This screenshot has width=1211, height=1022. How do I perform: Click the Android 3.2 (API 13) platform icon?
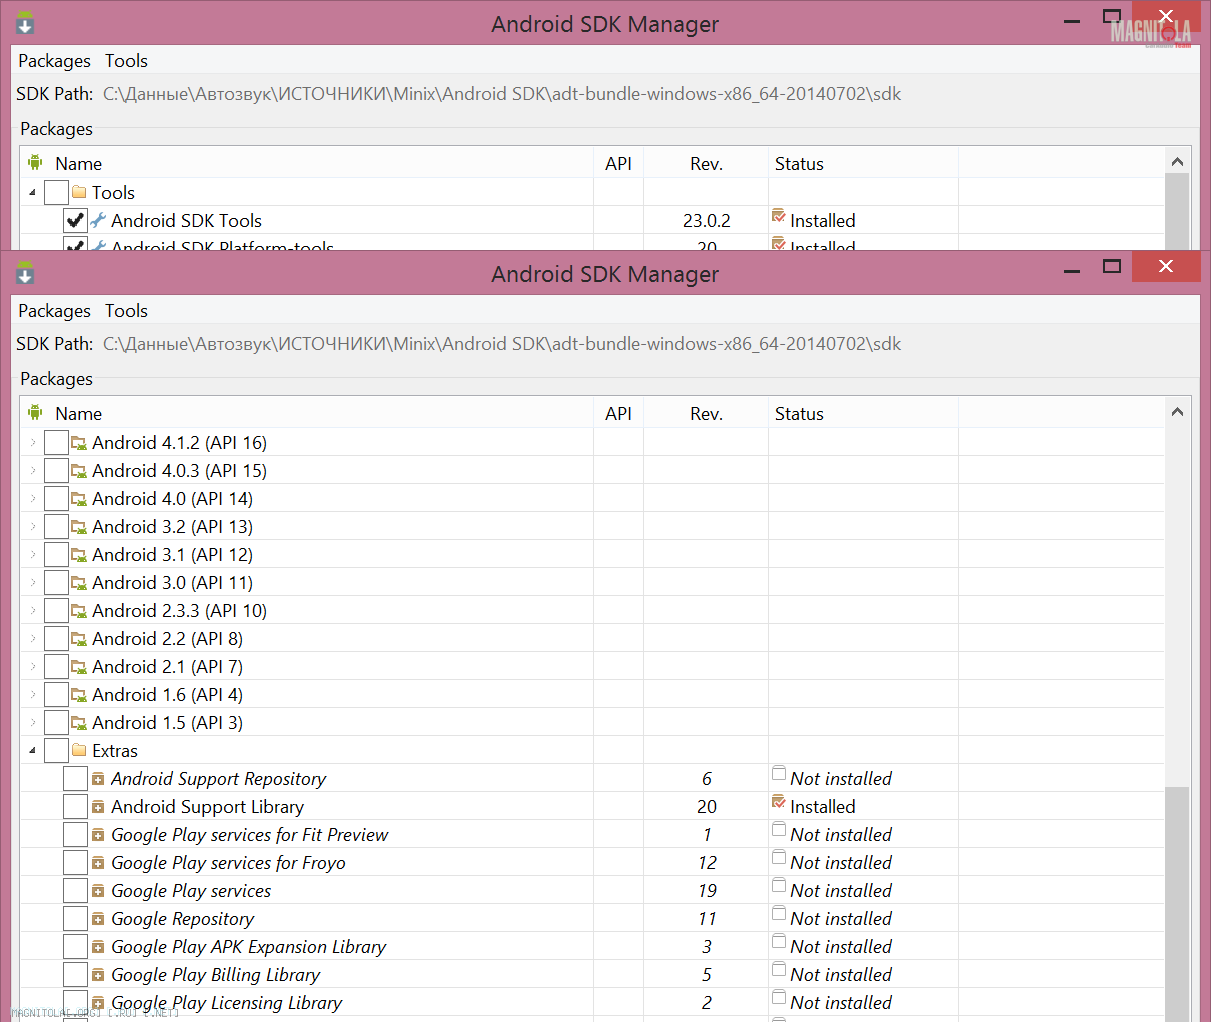(x=79, y=527)
